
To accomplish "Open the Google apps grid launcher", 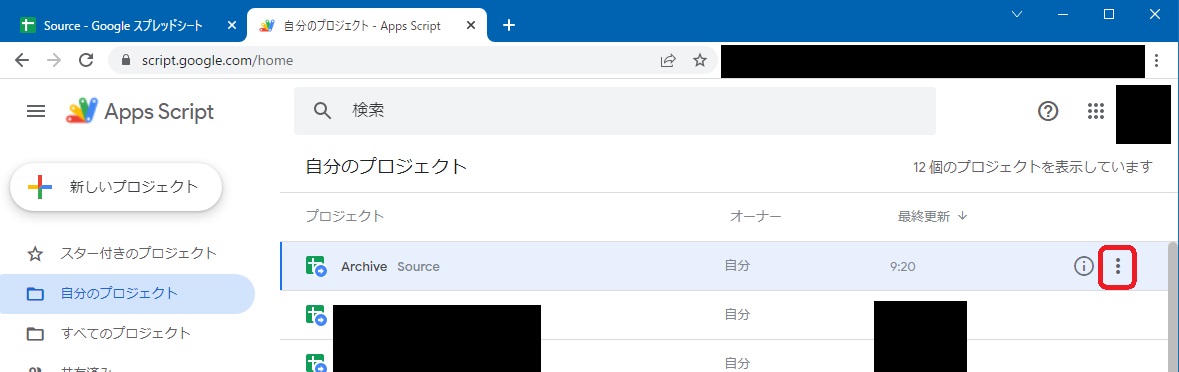I will click(1096, 111).
